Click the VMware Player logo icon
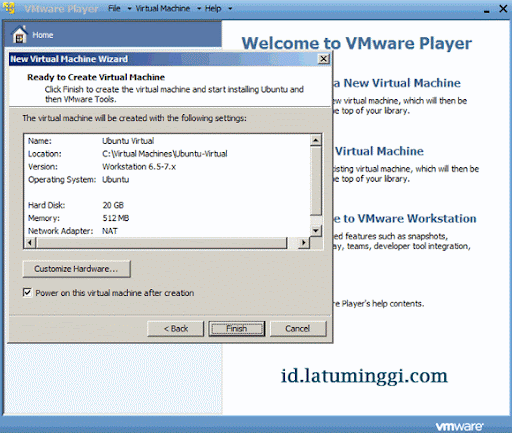Viewport: 512px width, 433px height. point(9,8)
